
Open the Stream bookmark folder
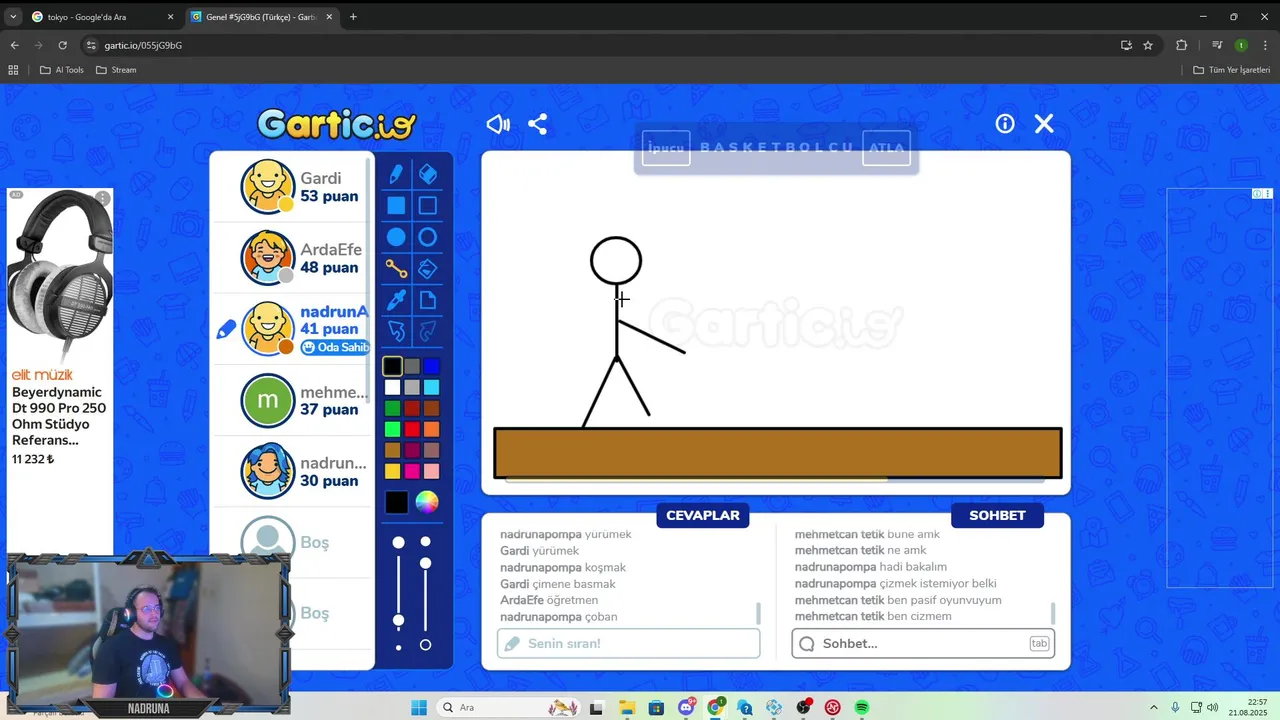(x=116, y=70)
